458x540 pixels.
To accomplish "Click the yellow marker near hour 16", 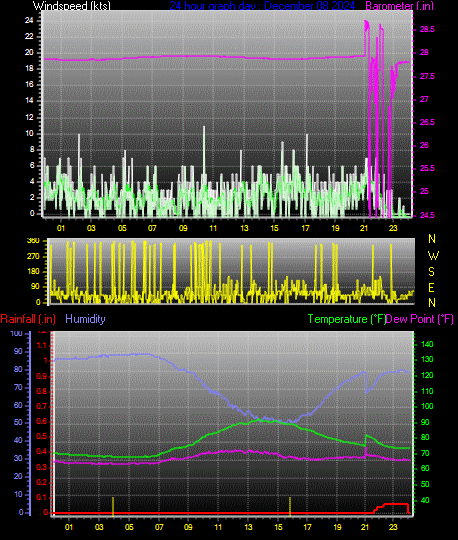I will [290, 507].
